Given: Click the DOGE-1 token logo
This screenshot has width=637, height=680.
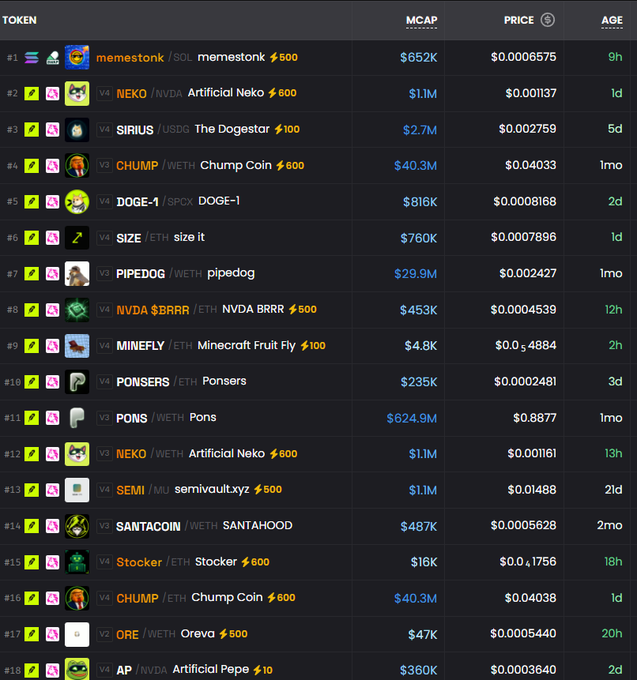Looking at the screenshot, I should coord(77,202).
